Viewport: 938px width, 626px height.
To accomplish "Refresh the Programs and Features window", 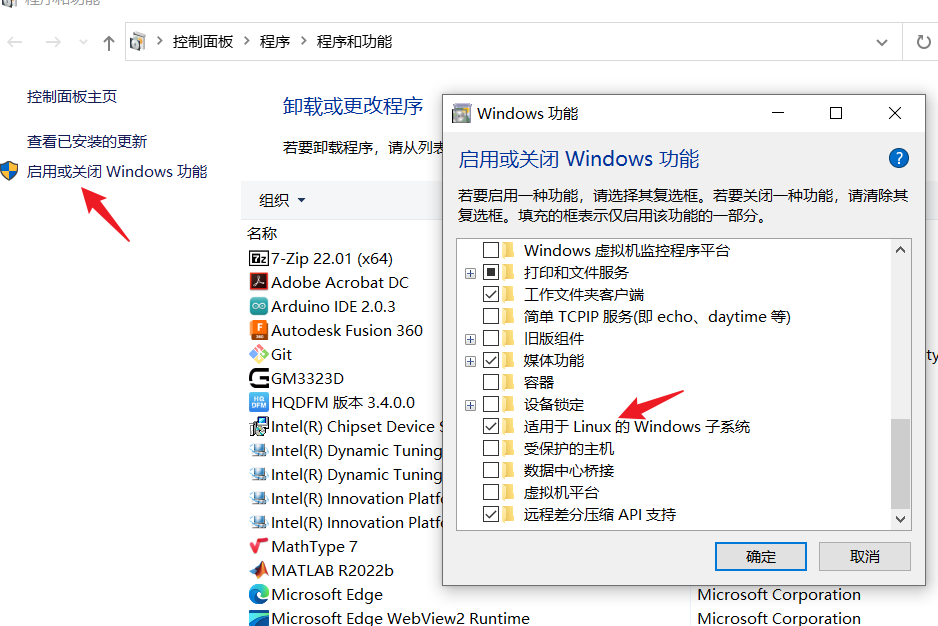I will coord(924,42).
